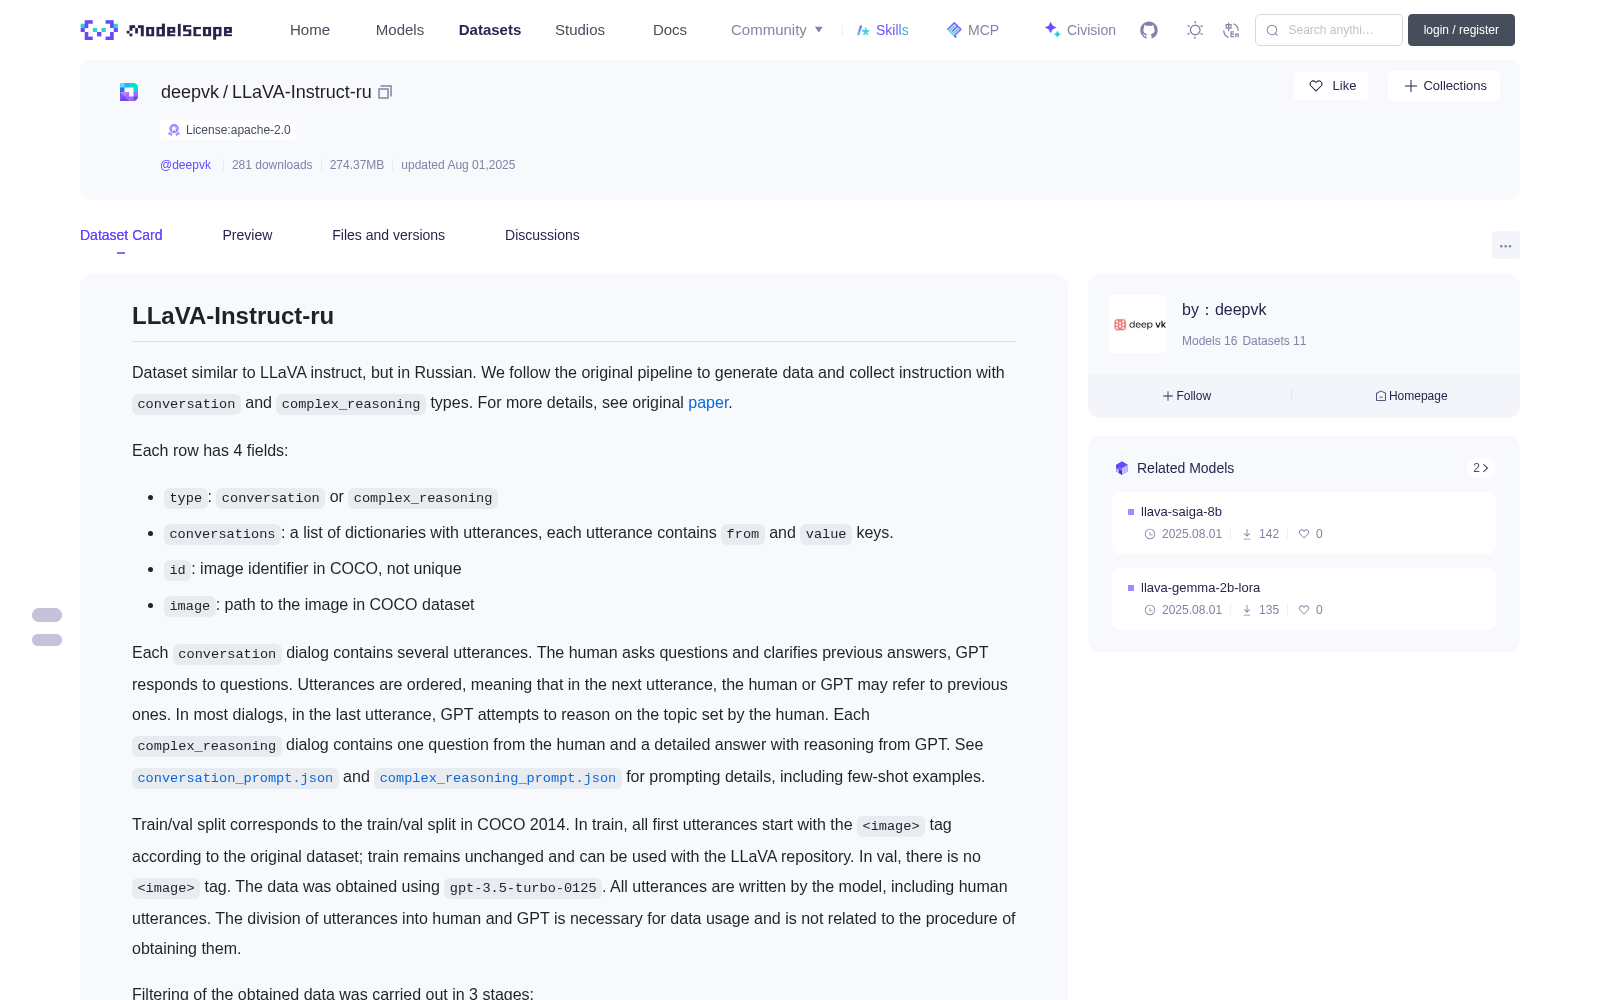Image resolution: width=1600 pixels, height=1000 pixels.
Task: Expand the Community dropdown menu
Action: (777, 30)
